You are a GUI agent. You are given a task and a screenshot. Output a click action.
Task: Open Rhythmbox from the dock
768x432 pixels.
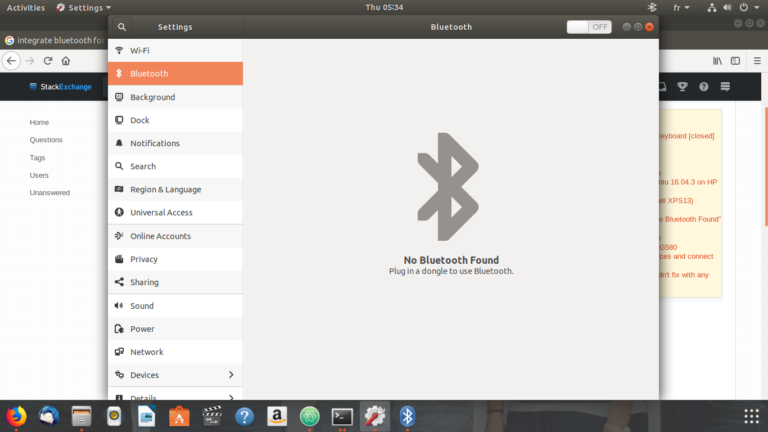[114, 416]
